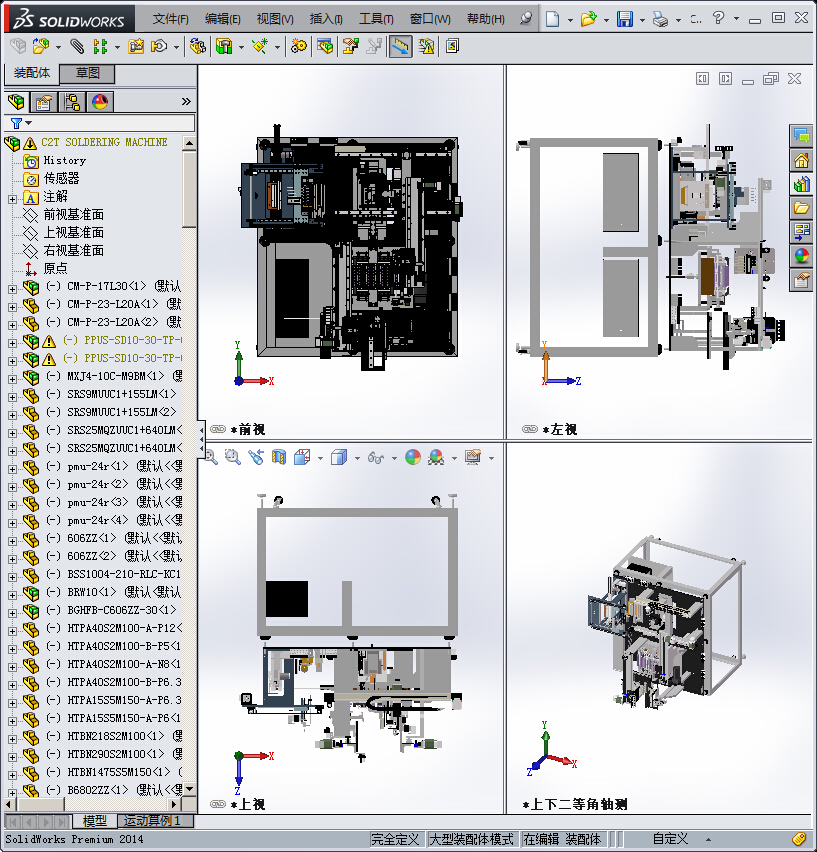Open Custom Properties icon in task pane
817x852 pixels.
[x=801, y=280]
